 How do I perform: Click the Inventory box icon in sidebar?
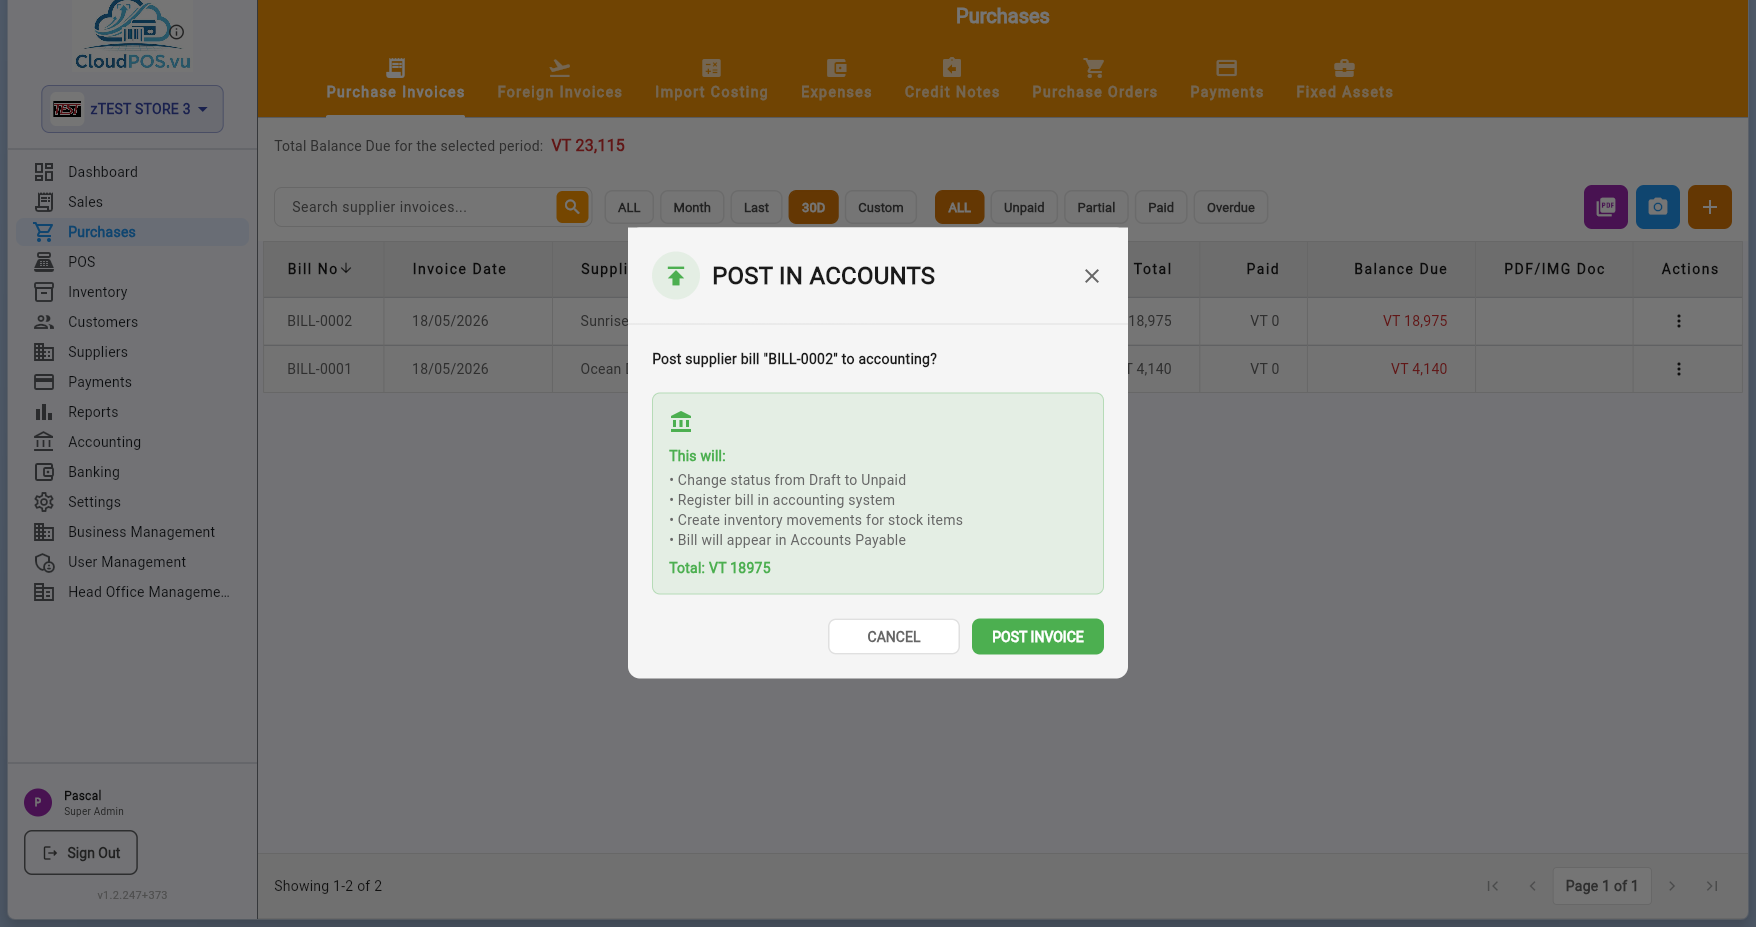44,292
